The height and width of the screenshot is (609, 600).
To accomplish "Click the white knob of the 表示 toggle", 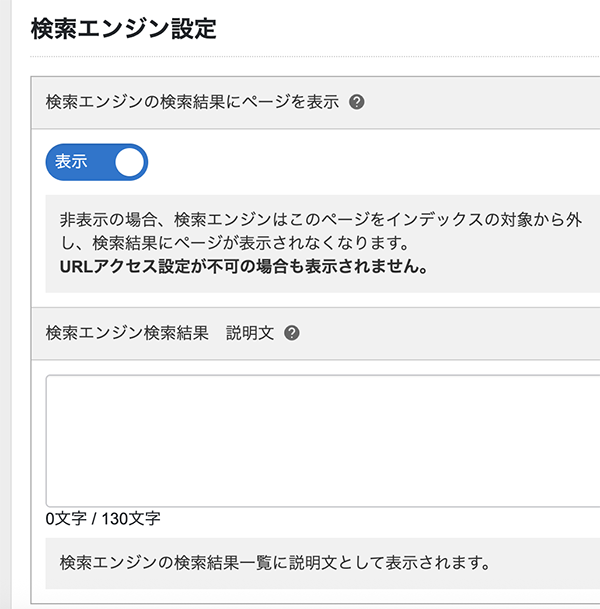I will tap(130, 162).
